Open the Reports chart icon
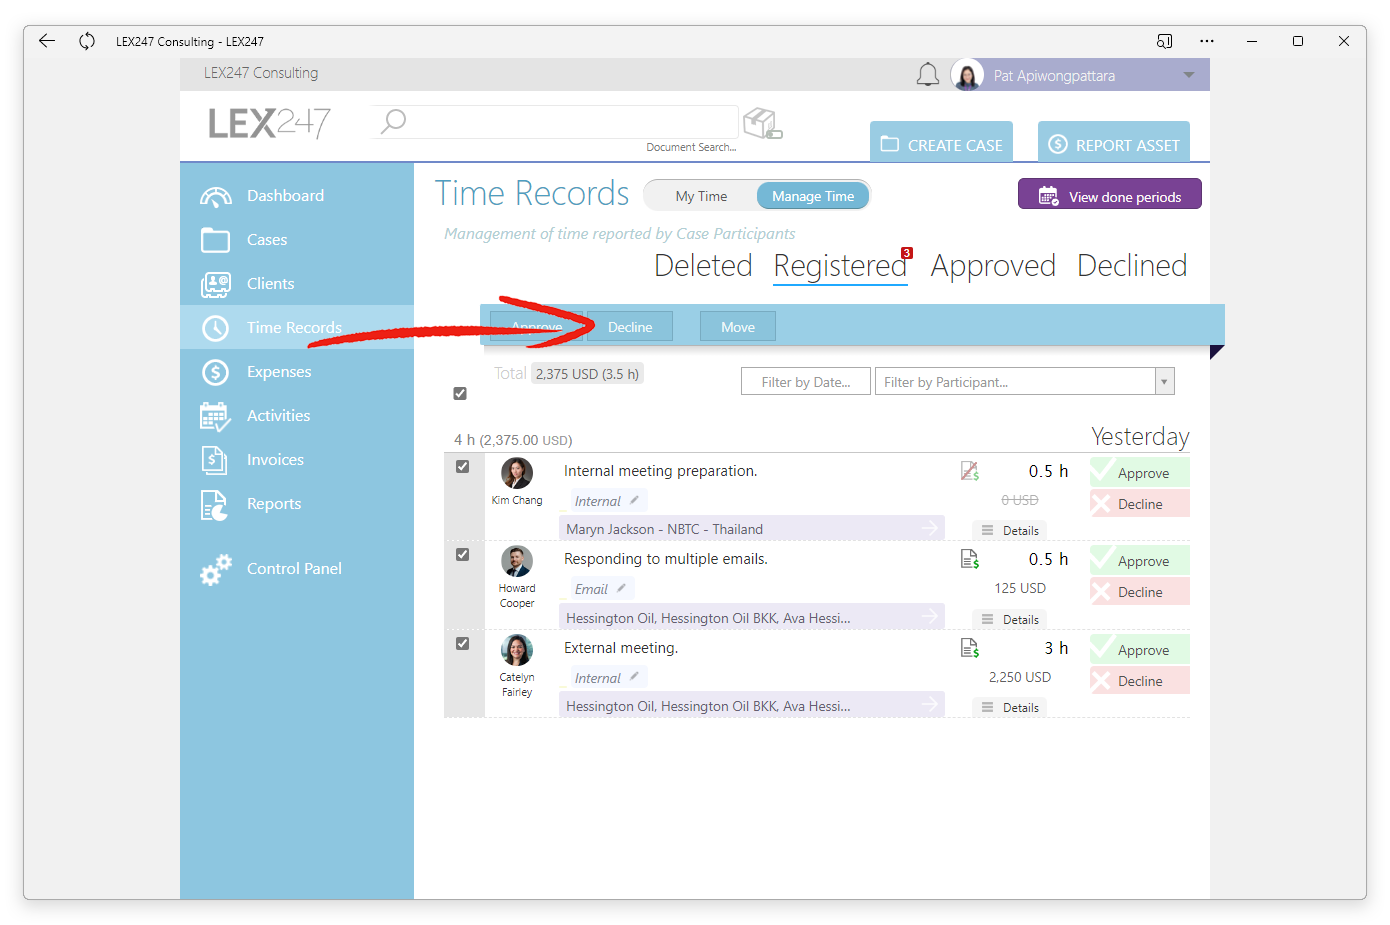Screen dimensions: 1390x925 (x=214, y=505)
